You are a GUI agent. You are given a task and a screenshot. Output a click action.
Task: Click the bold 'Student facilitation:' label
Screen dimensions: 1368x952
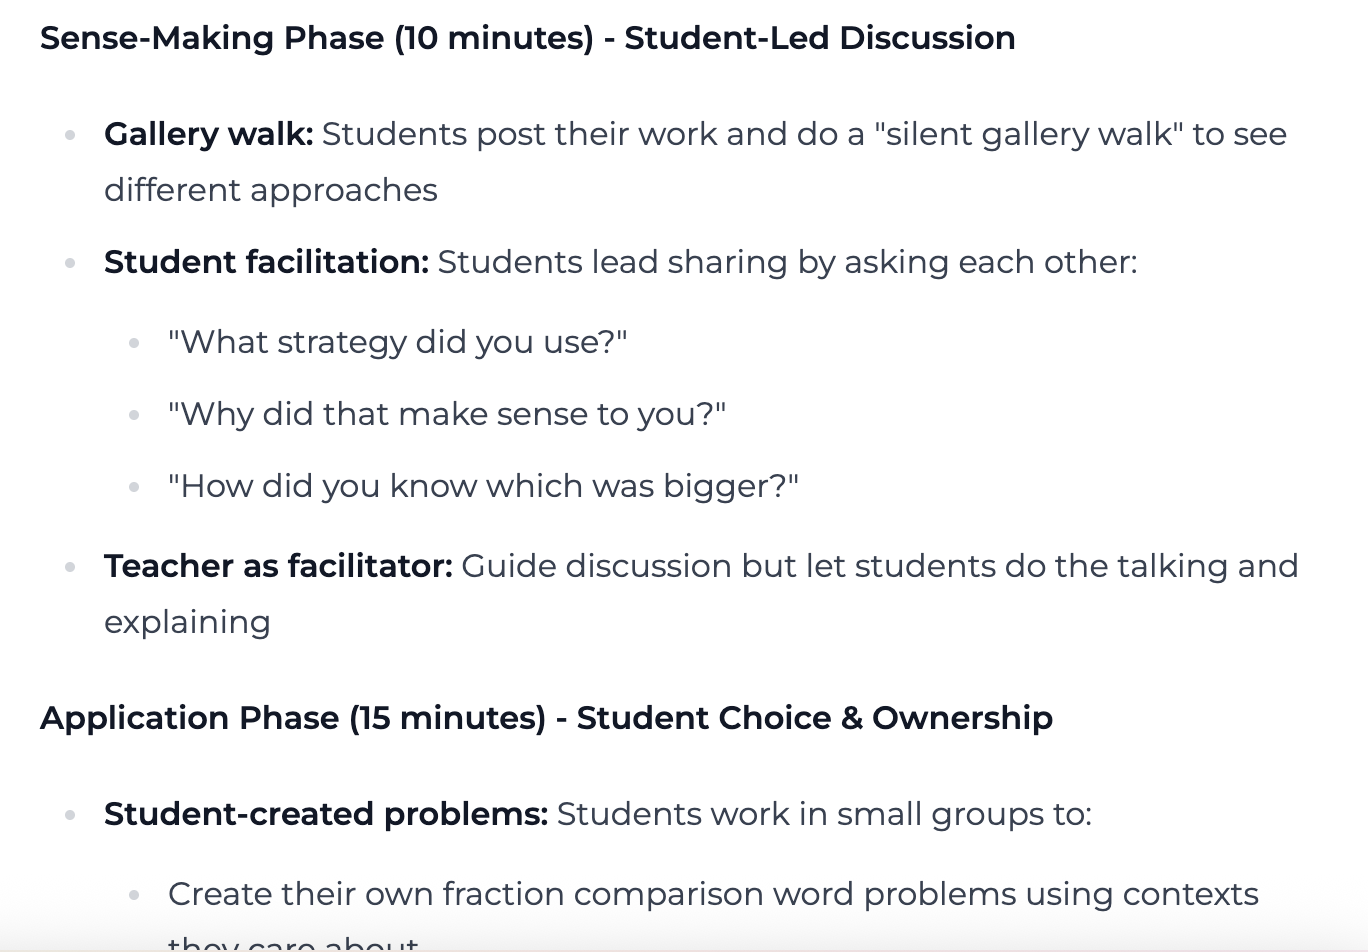(x=266, y=262)
